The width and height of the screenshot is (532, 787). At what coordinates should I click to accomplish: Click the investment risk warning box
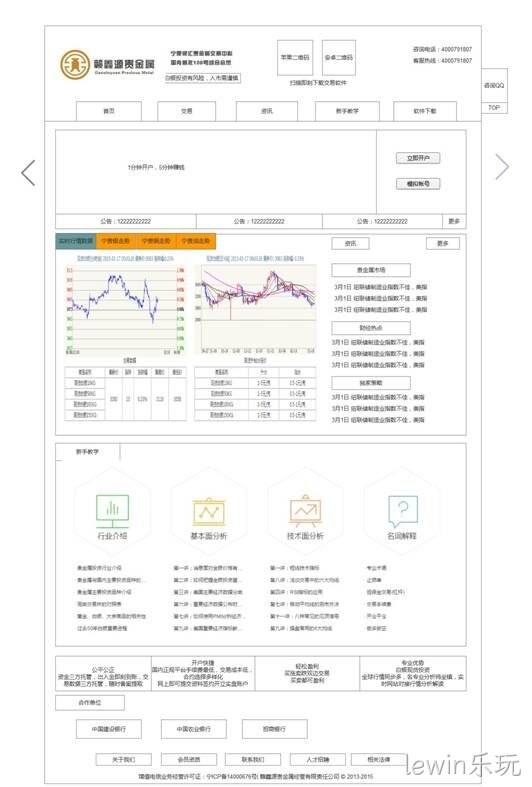202,78
